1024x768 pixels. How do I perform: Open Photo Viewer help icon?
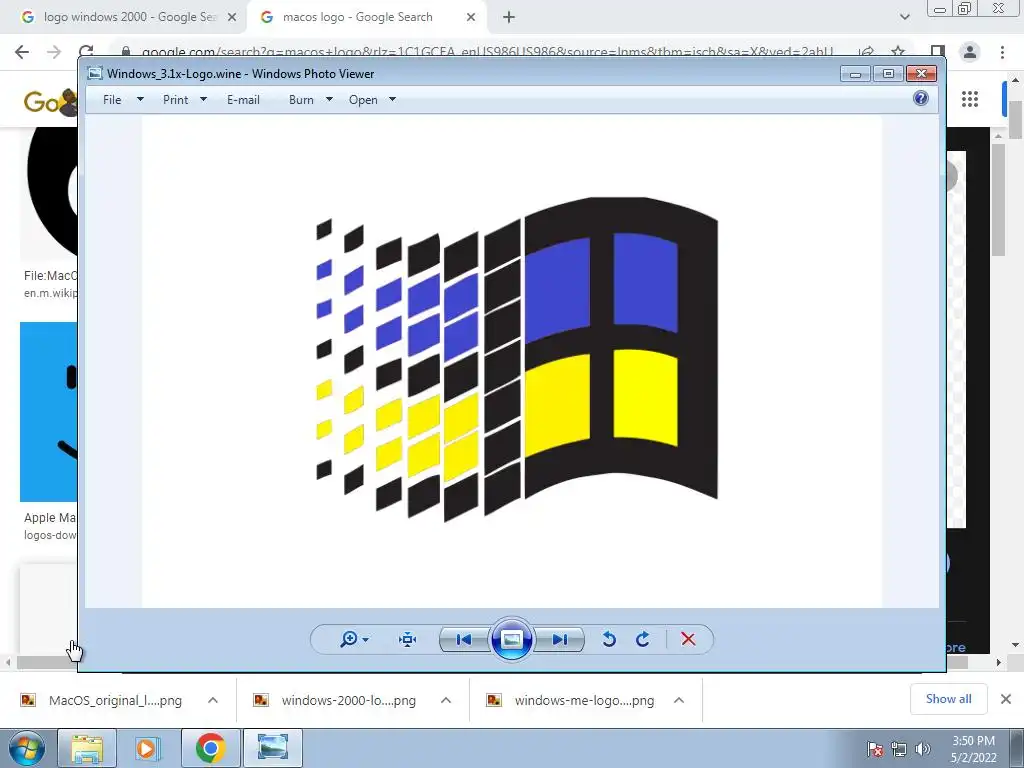[920, 99]
